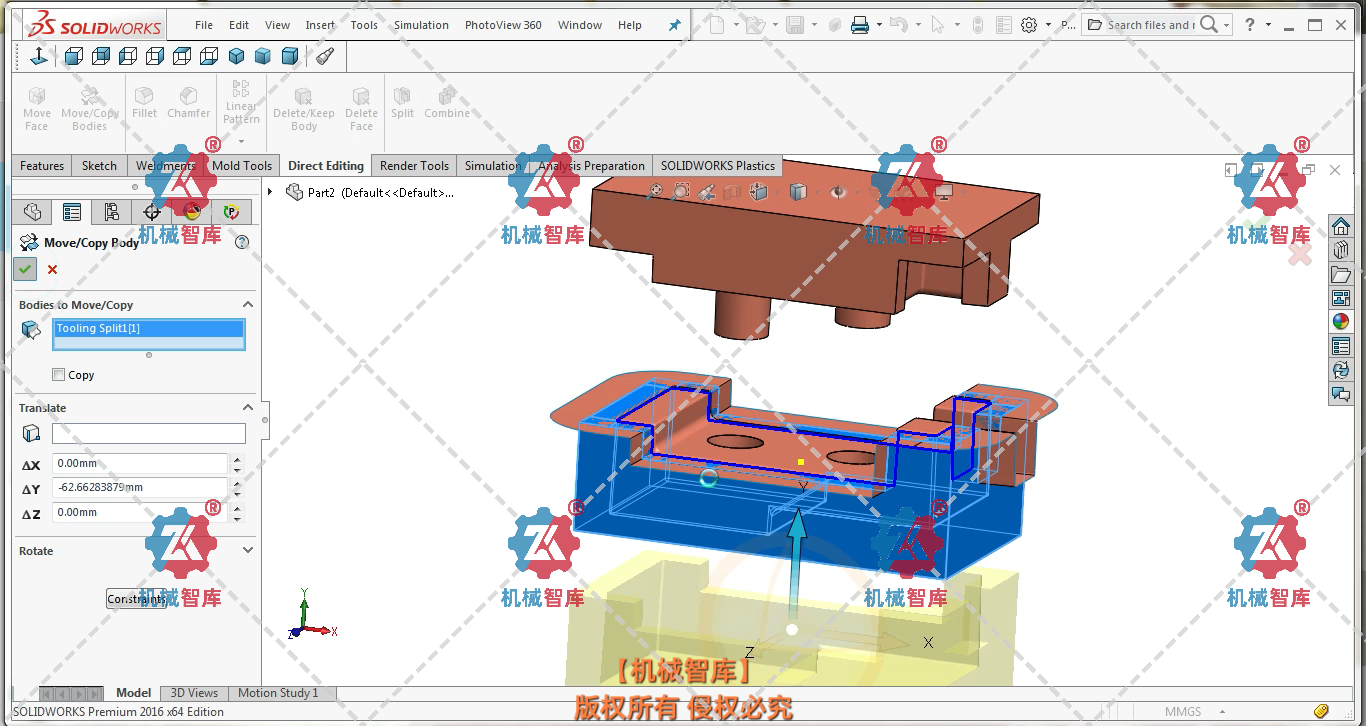The width and height of the screenshot is (1366, 726).
Task: Click the ΔZ translation value field
Action: tap(140, 512)
